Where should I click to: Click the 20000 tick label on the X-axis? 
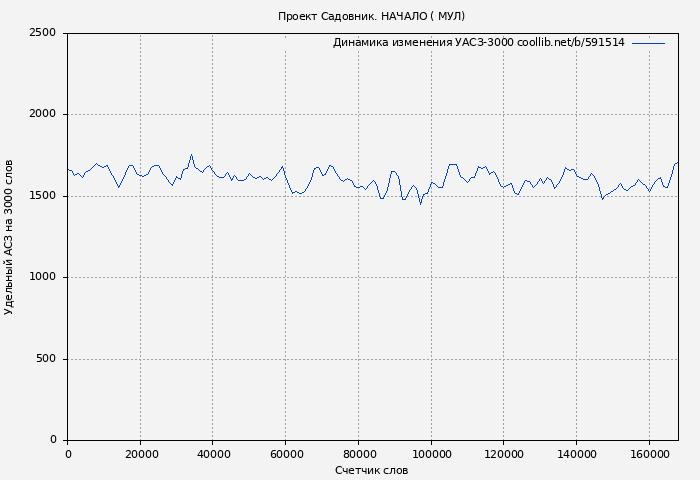coord(140,454)
